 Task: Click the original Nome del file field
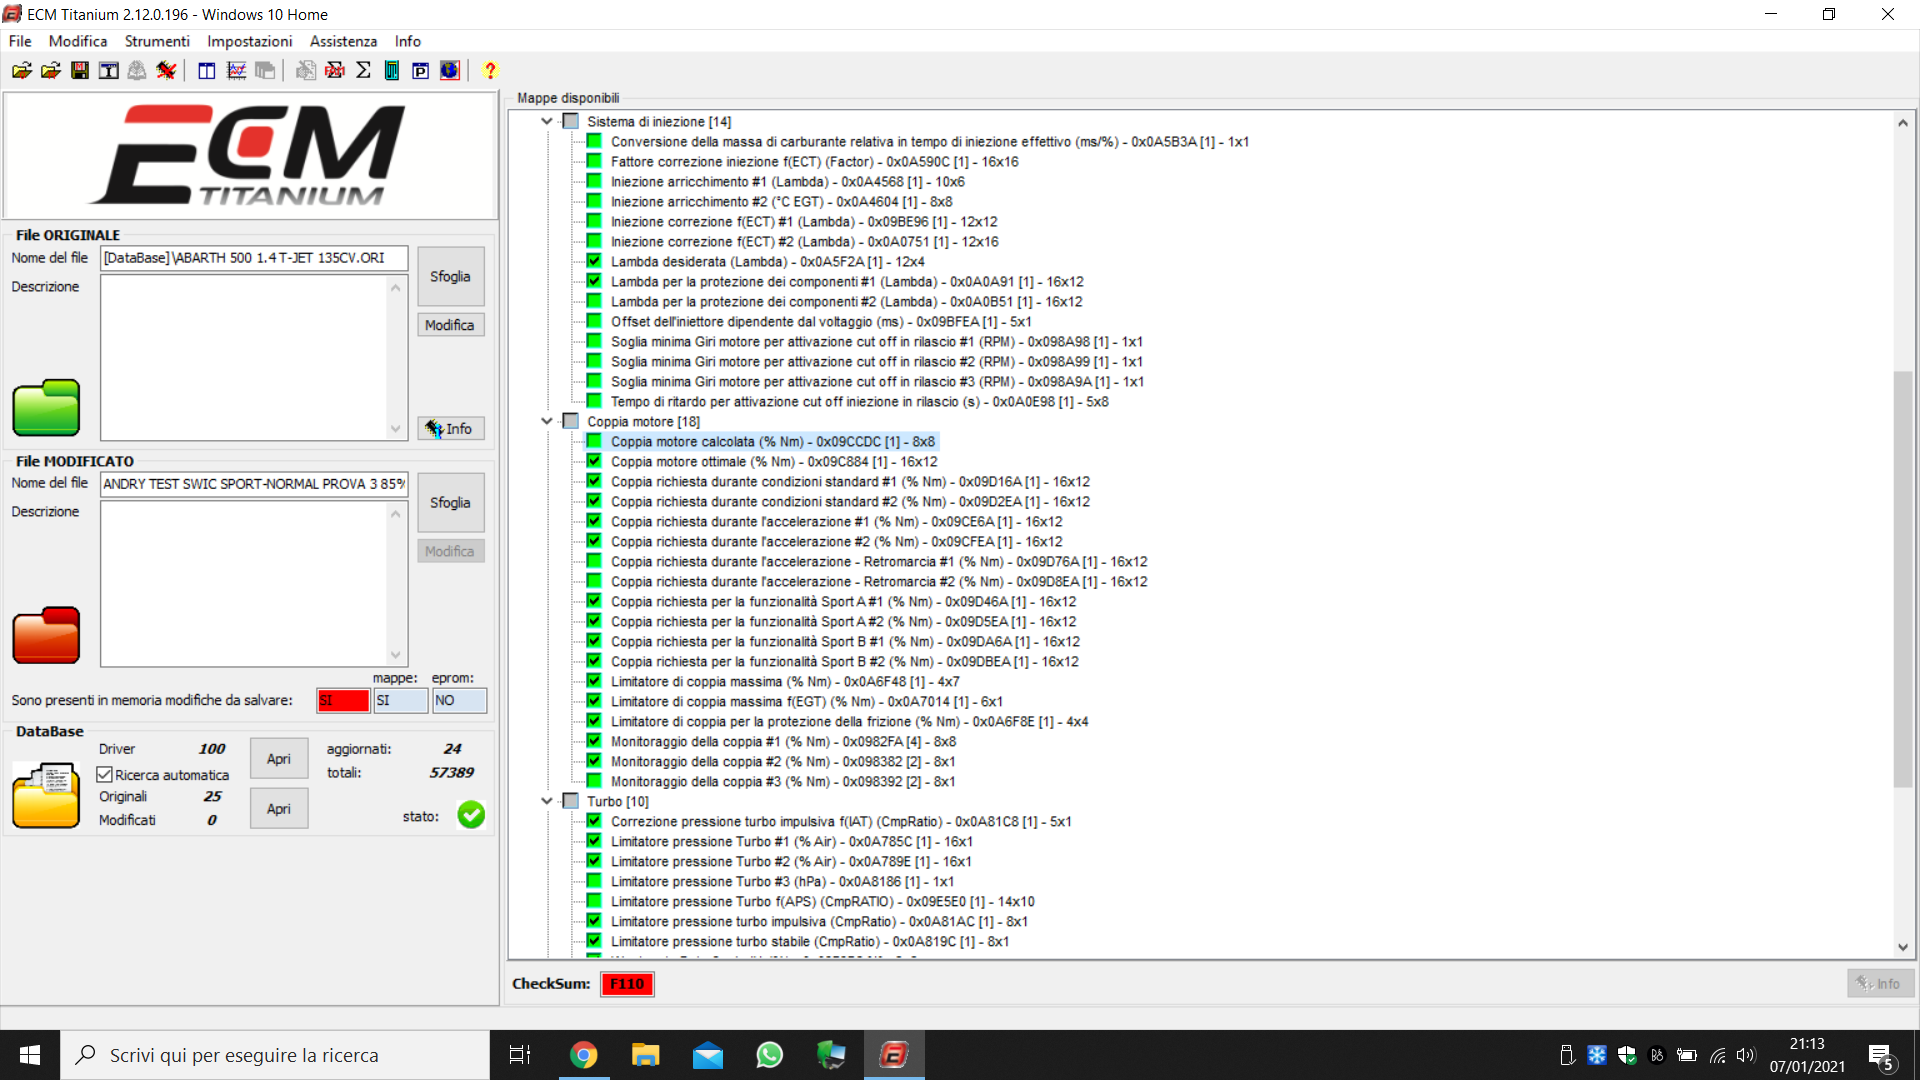point(254,258)
